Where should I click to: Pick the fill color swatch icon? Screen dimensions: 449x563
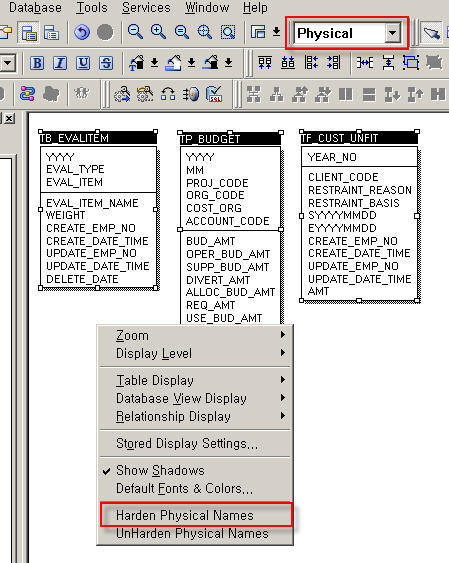174,63
